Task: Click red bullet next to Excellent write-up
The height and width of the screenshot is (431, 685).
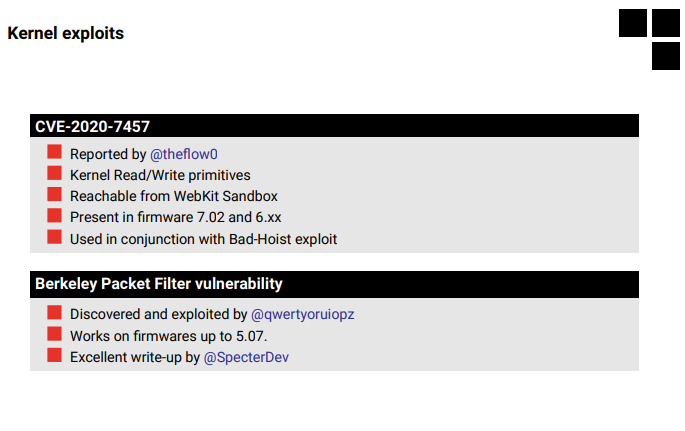Action: tap(55, 355)
